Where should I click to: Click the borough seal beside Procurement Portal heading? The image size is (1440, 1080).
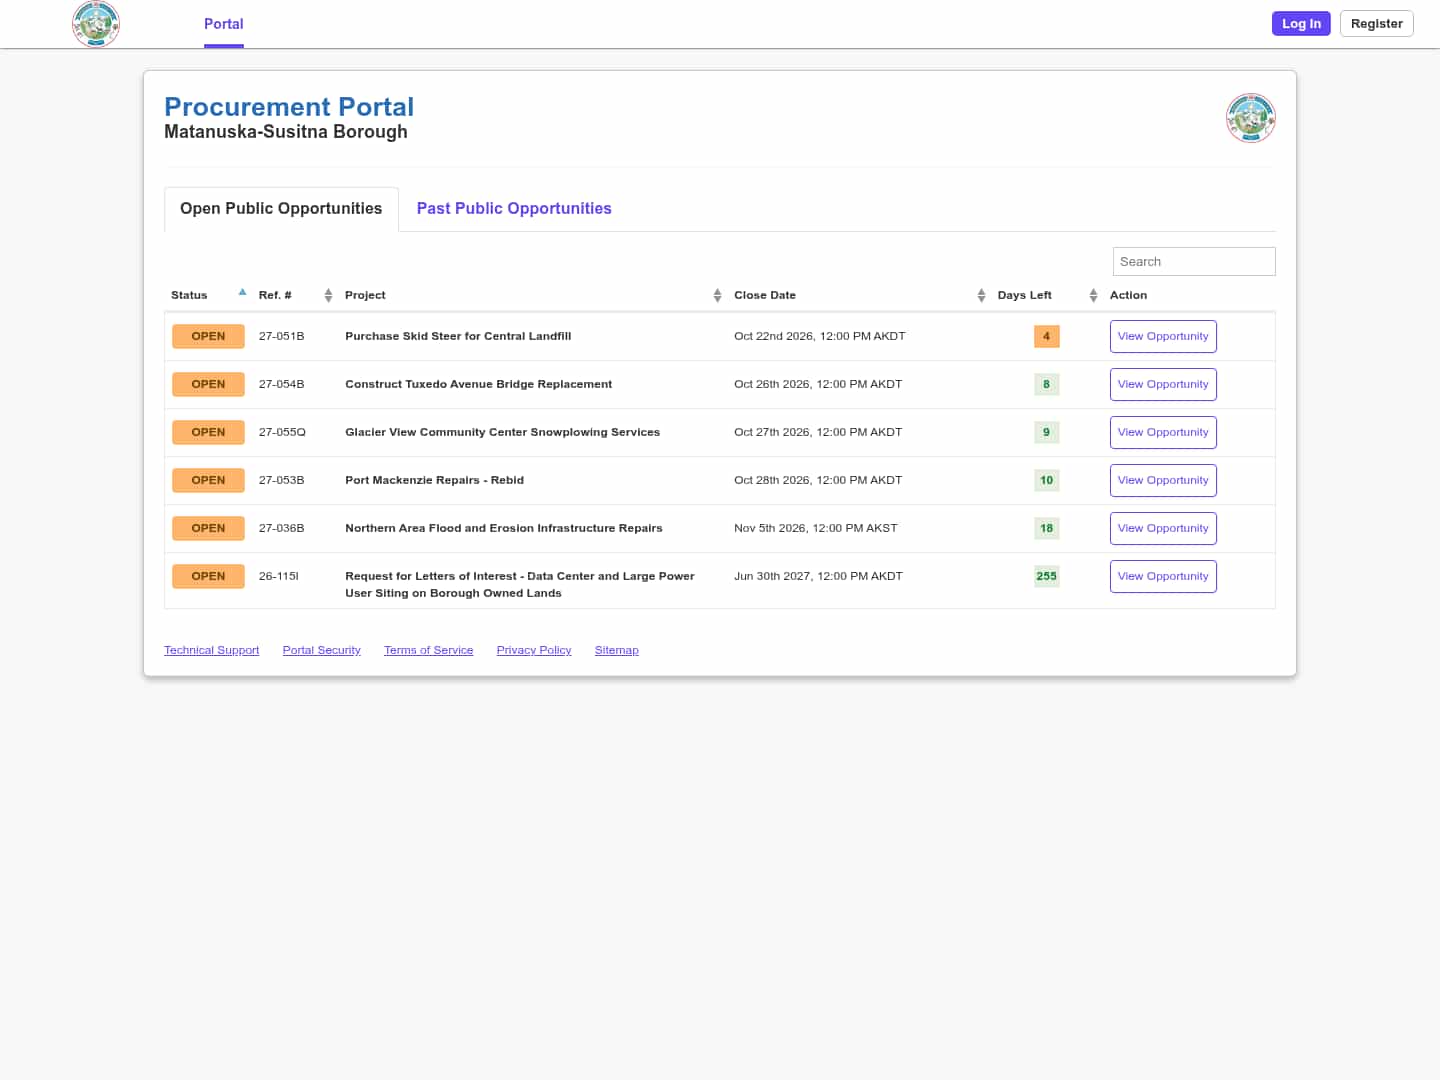[x=1250, y=118]
